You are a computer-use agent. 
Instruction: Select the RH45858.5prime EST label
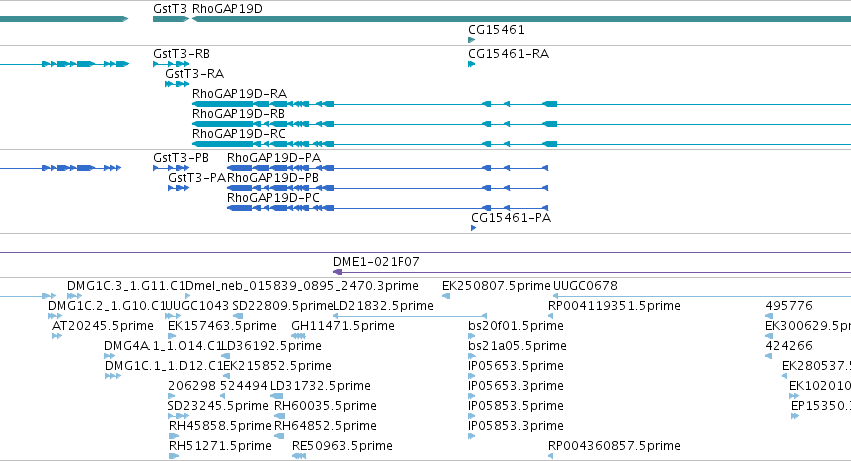220,427
